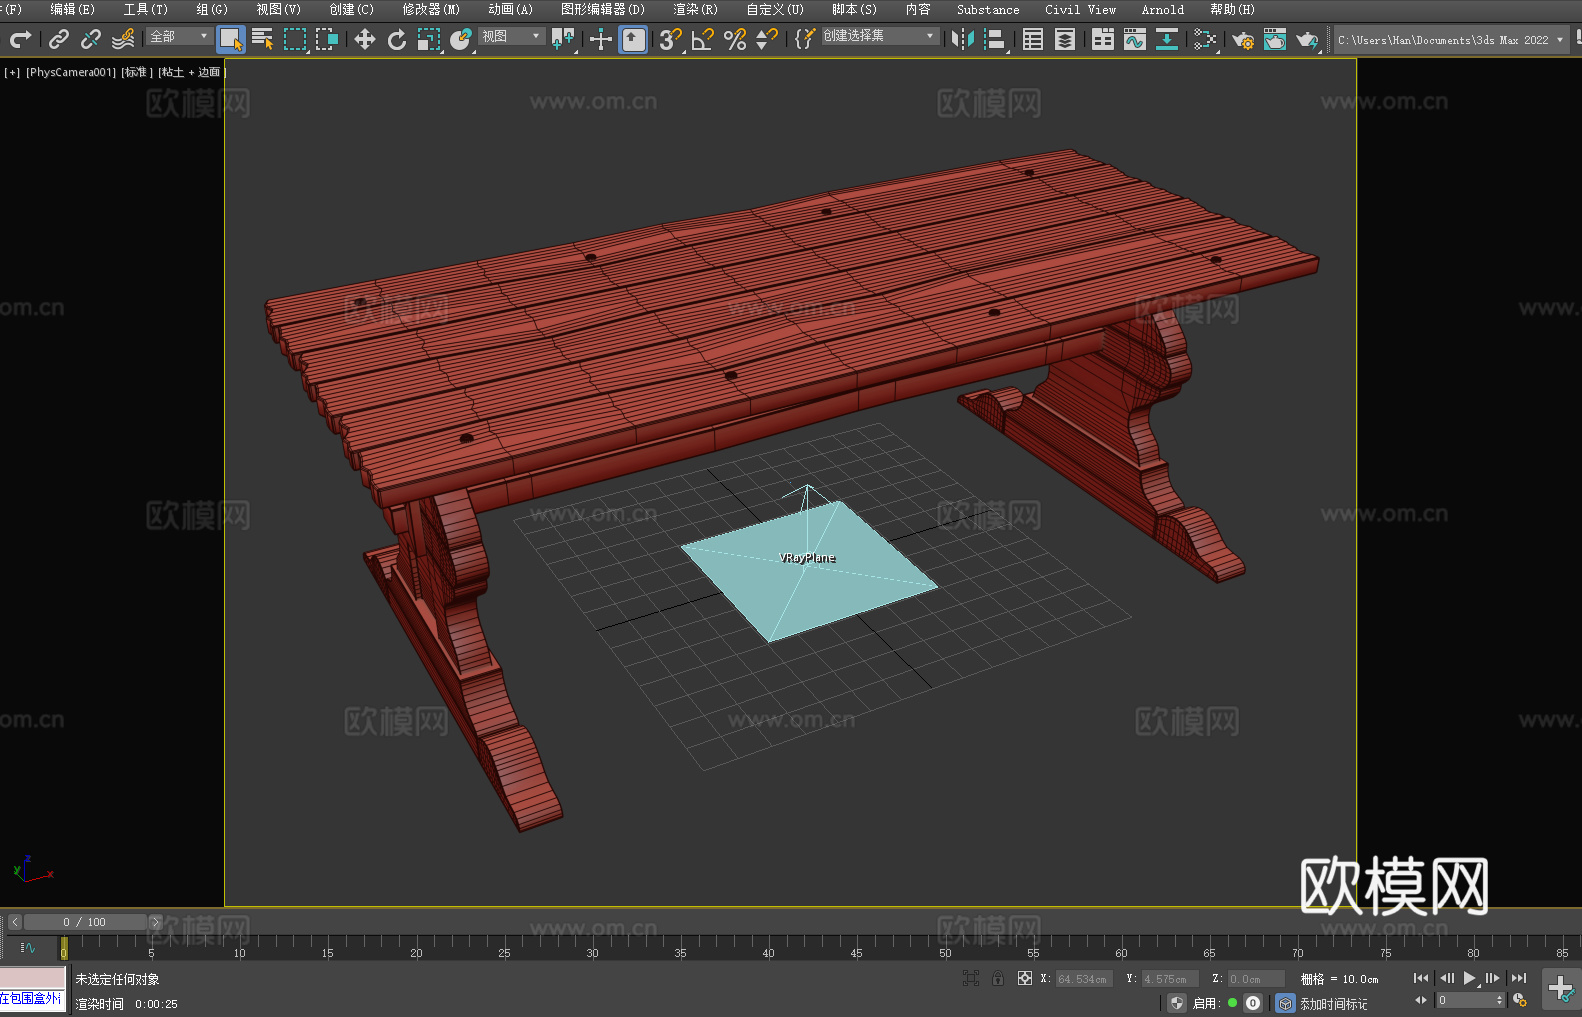Activate the Select Object tool
This screenshot has width=1582, height=1017.
[x=231, y=39]
